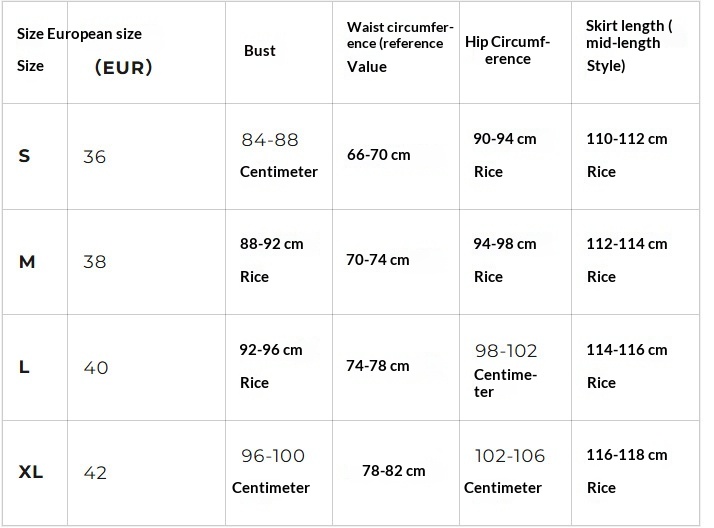Select the 110-112 cm skirt length
714x528 pixels.
(626, 139)
